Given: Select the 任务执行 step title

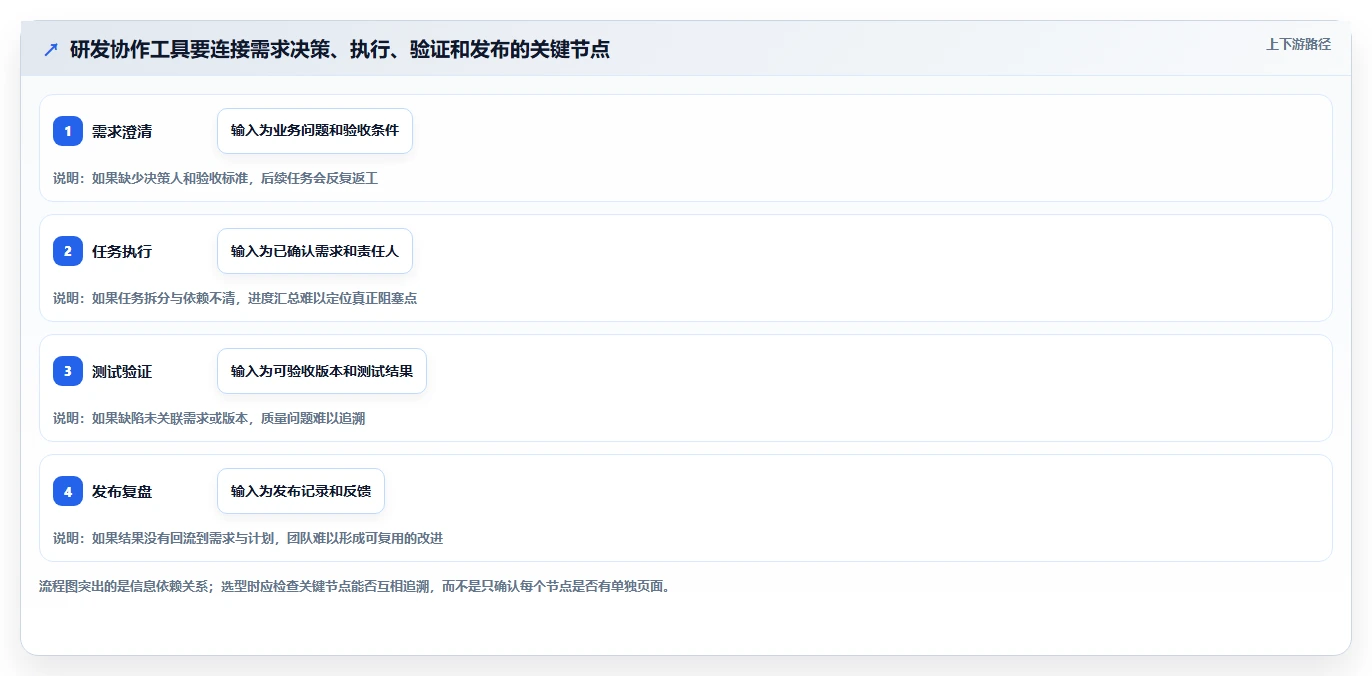Looking at the screenshot, I should click(x=122, y=251).
